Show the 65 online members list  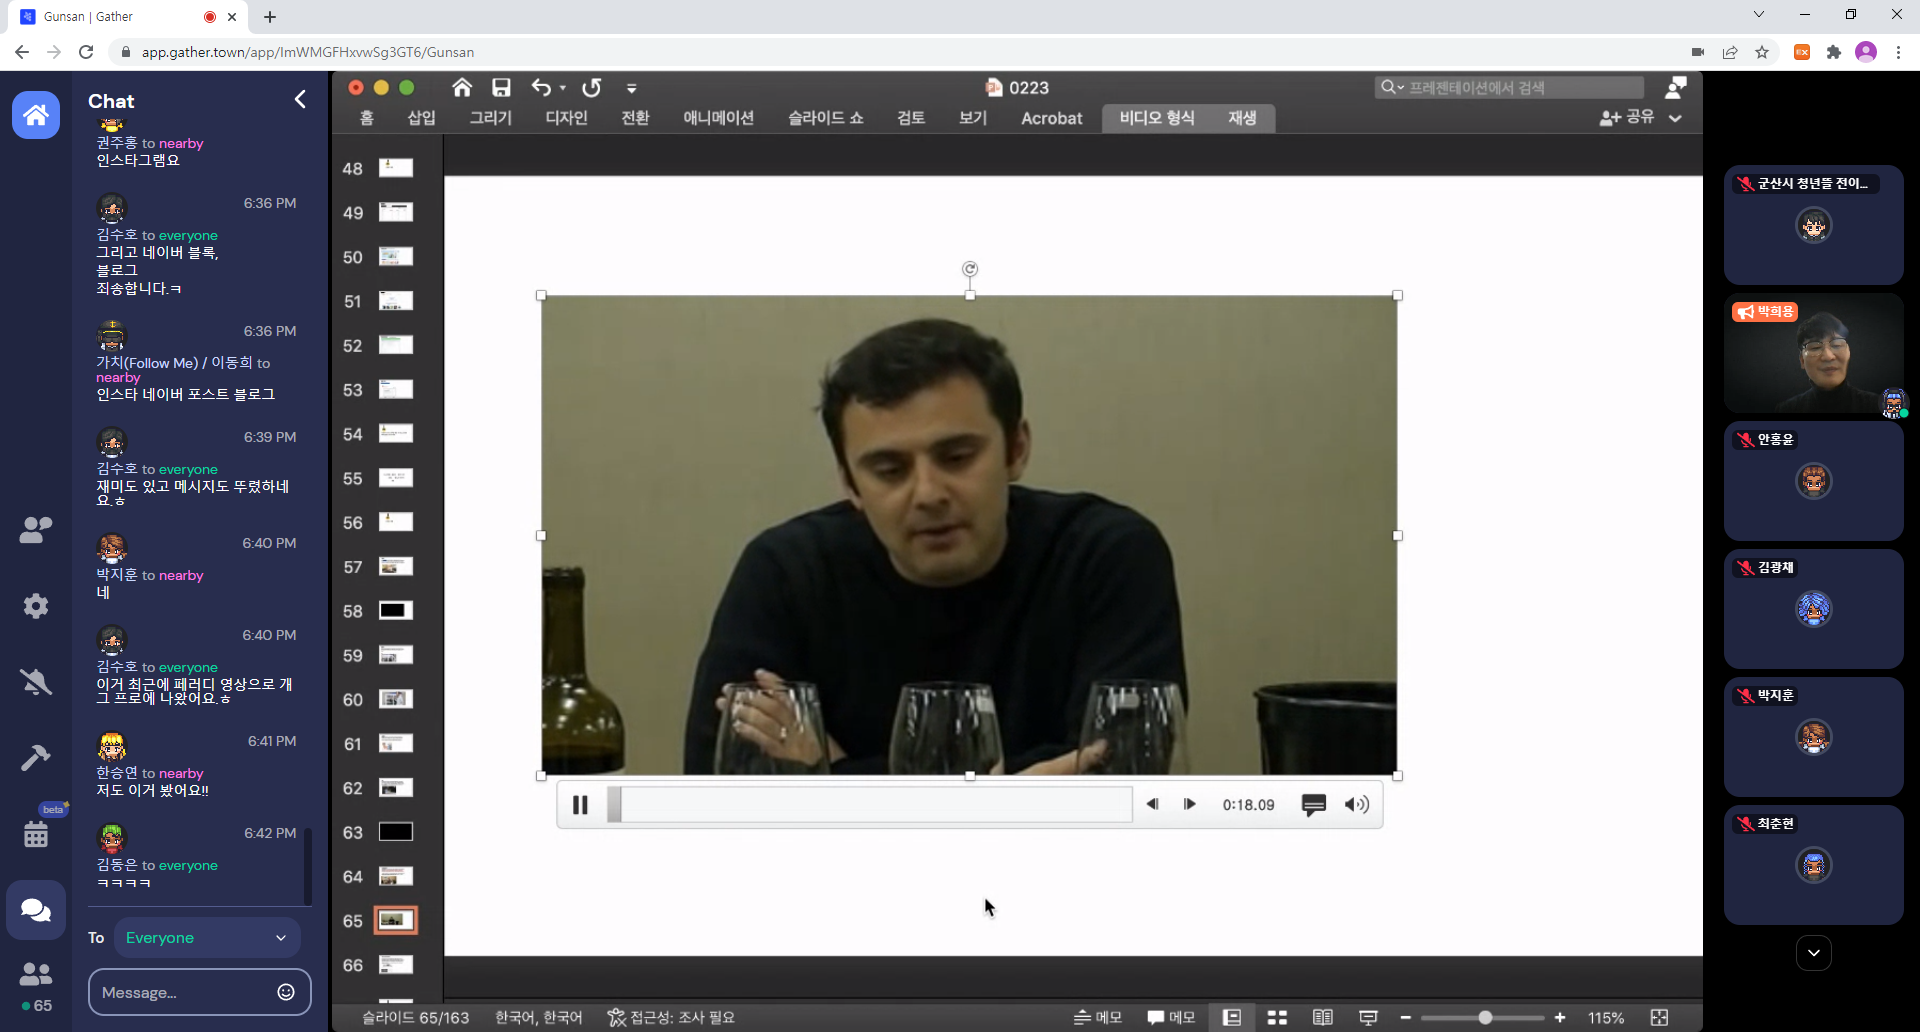pos(36,986)
